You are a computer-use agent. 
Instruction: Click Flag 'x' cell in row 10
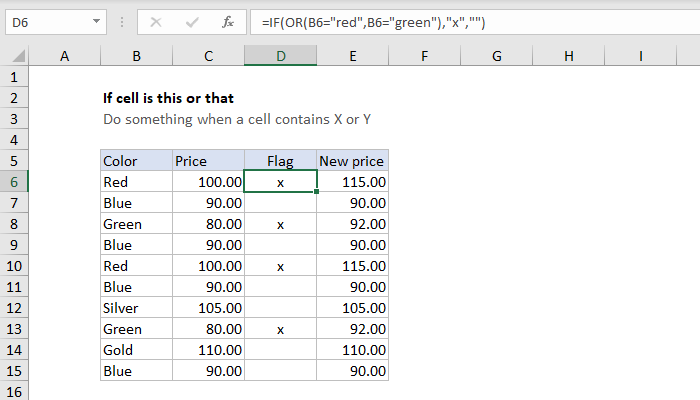[281, 266]
